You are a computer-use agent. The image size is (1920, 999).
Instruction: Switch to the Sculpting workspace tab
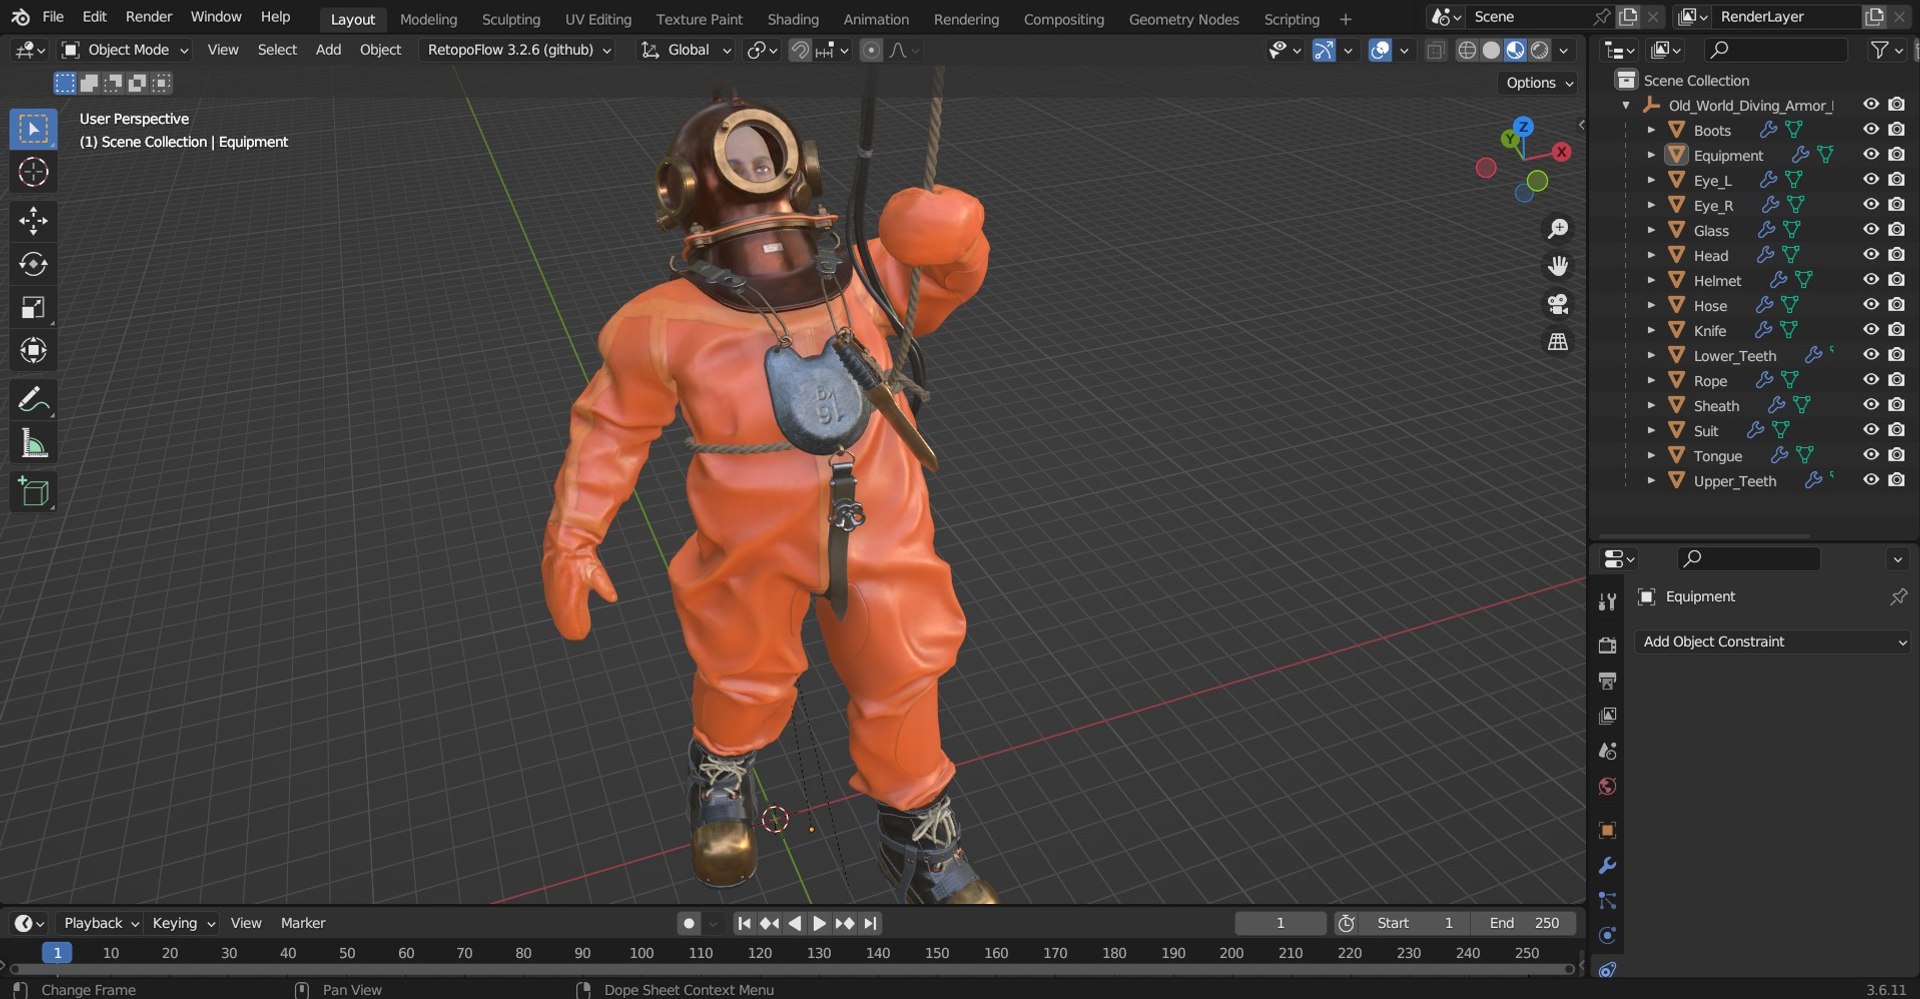[510, 19]
